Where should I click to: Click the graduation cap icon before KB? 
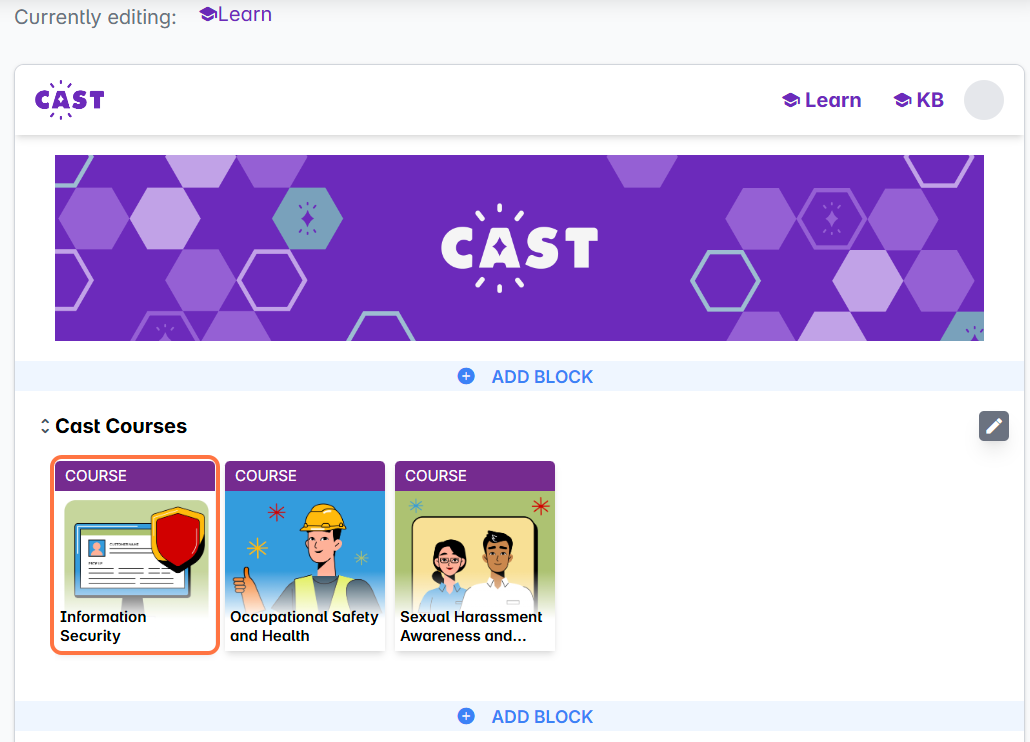902,100
